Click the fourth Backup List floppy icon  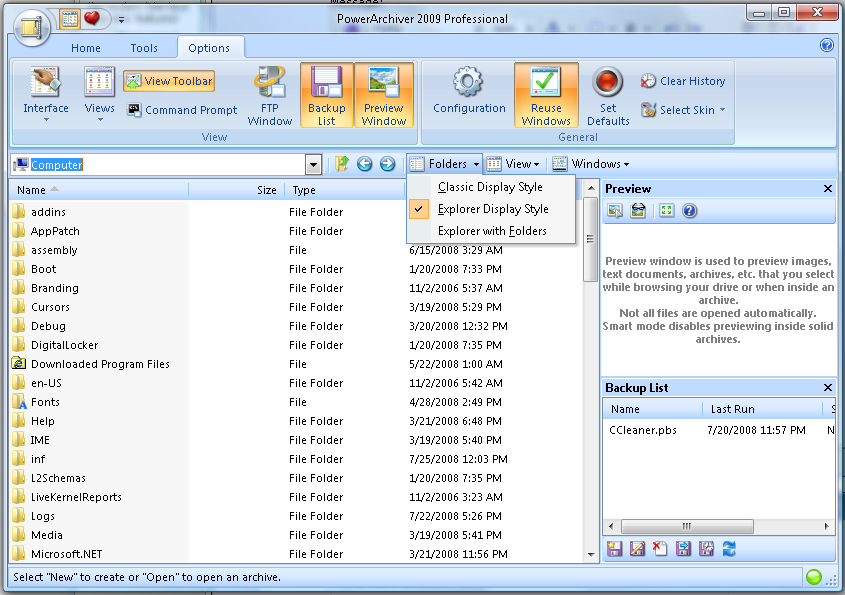683,549
